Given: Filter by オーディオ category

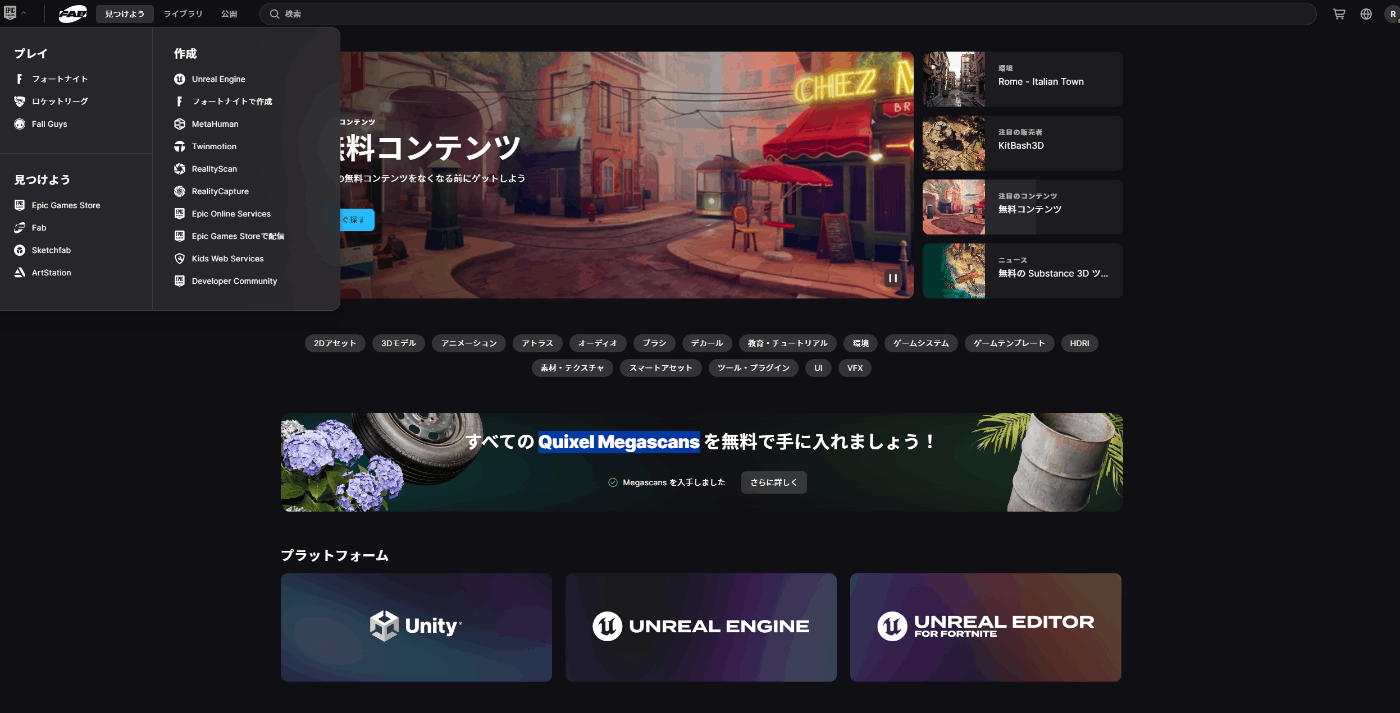Looking at the screenshot, I should coord(598,343).
